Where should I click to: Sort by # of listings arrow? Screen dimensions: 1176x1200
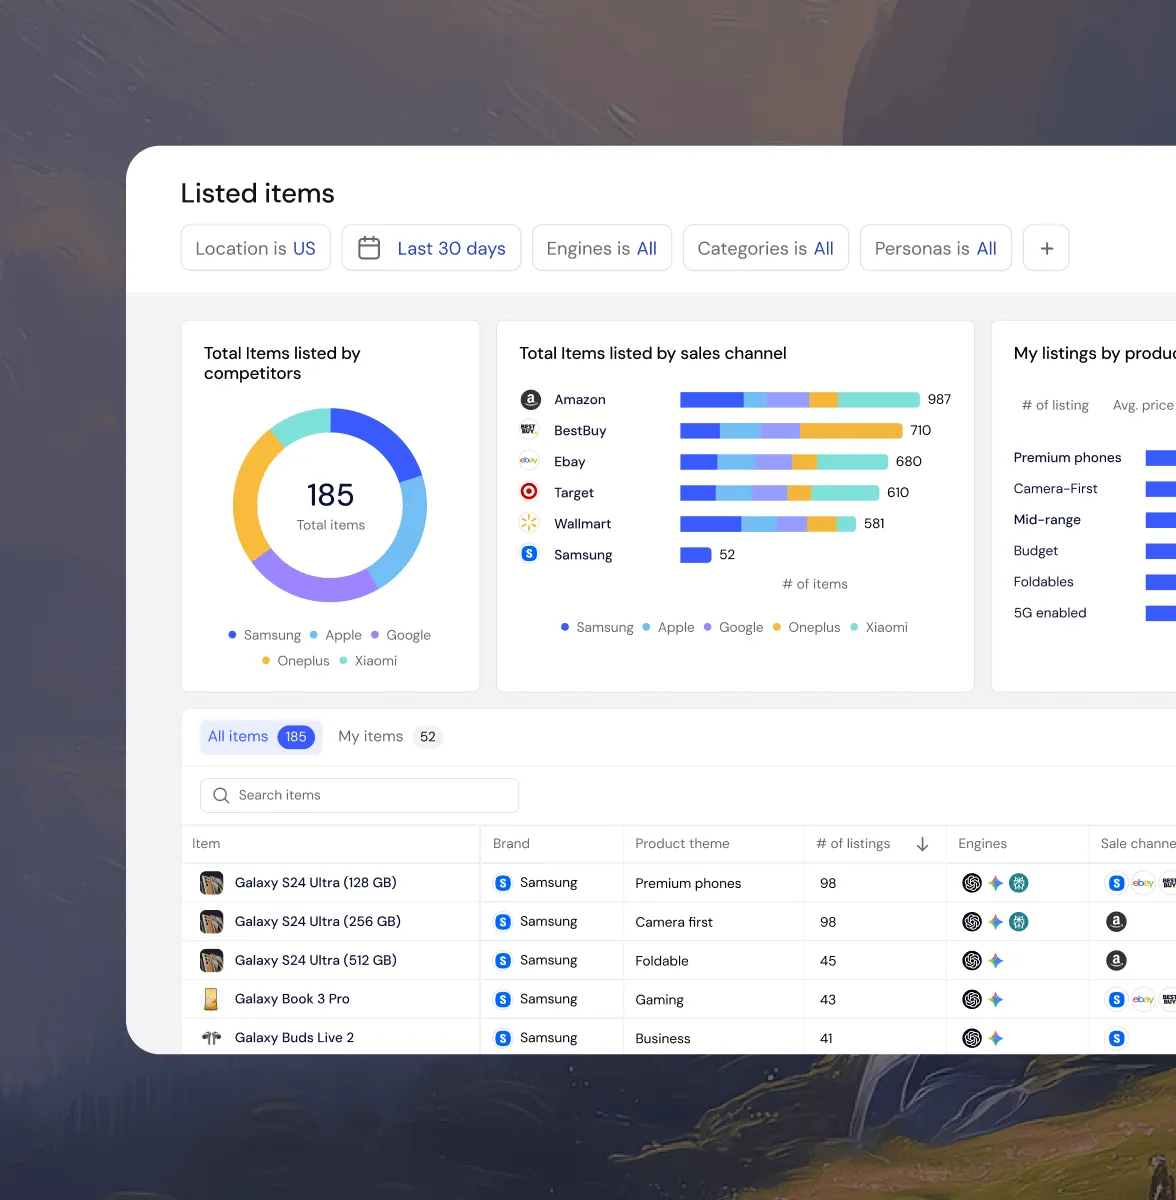(x=922, y=844)
